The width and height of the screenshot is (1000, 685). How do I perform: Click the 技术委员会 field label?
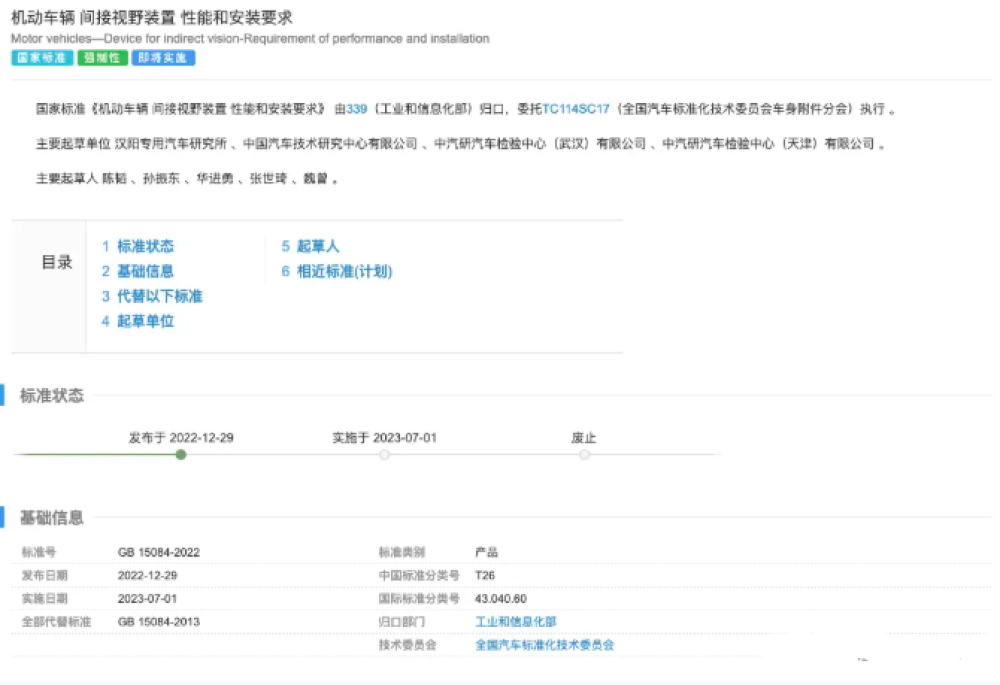pos(408,645)
